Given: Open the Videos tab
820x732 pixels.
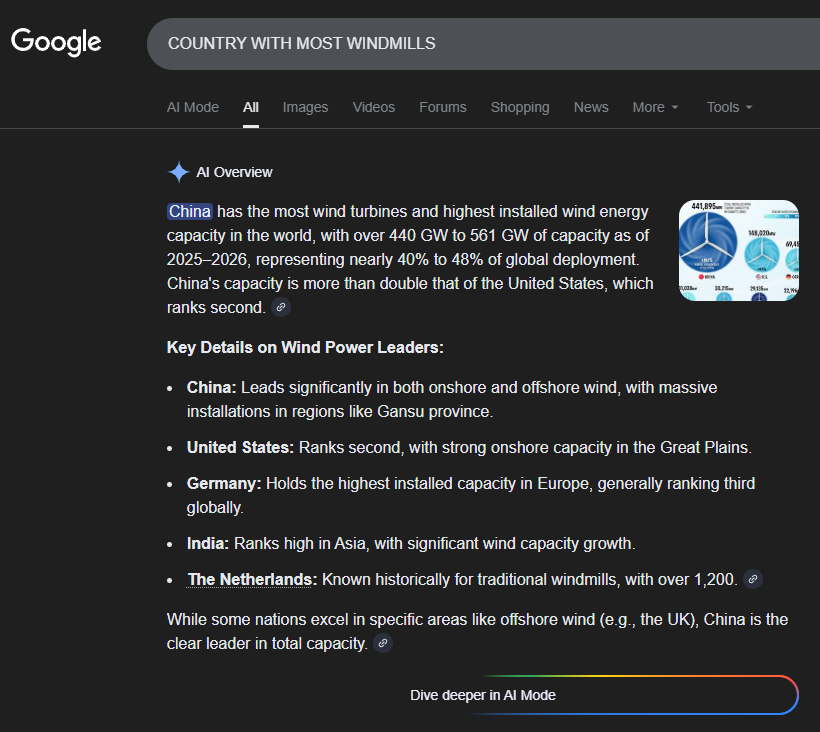Looking at the screenshot, I should (373, 107).
